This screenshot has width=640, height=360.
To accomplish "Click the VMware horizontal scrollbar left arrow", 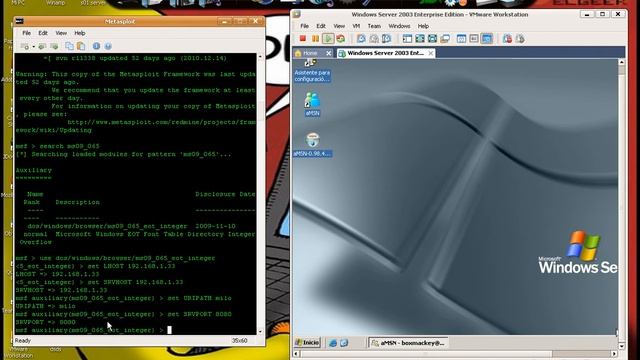I will (296, 353).
